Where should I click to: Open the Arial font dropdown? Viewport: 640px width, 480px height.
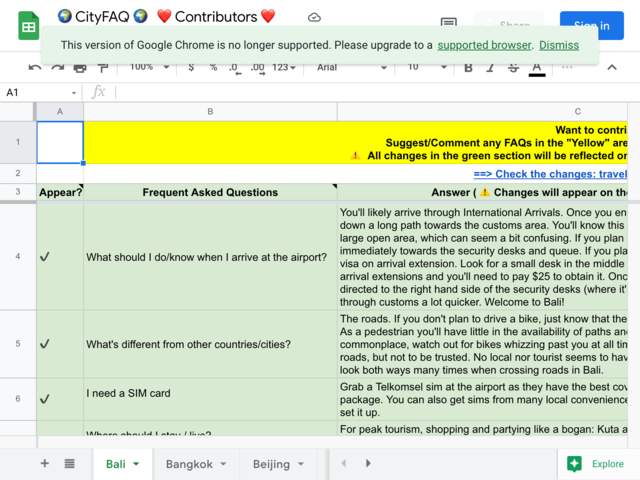[351, 67]
